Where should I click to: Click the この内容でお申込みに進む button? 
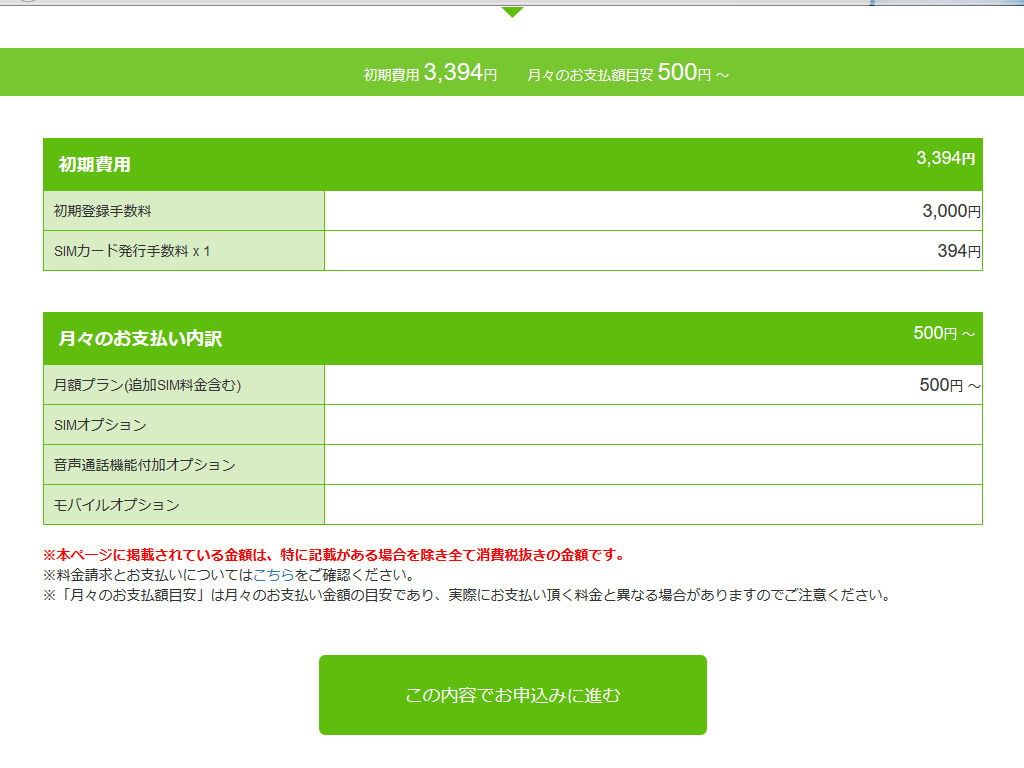pyautogui.click(x=513, y=695)
